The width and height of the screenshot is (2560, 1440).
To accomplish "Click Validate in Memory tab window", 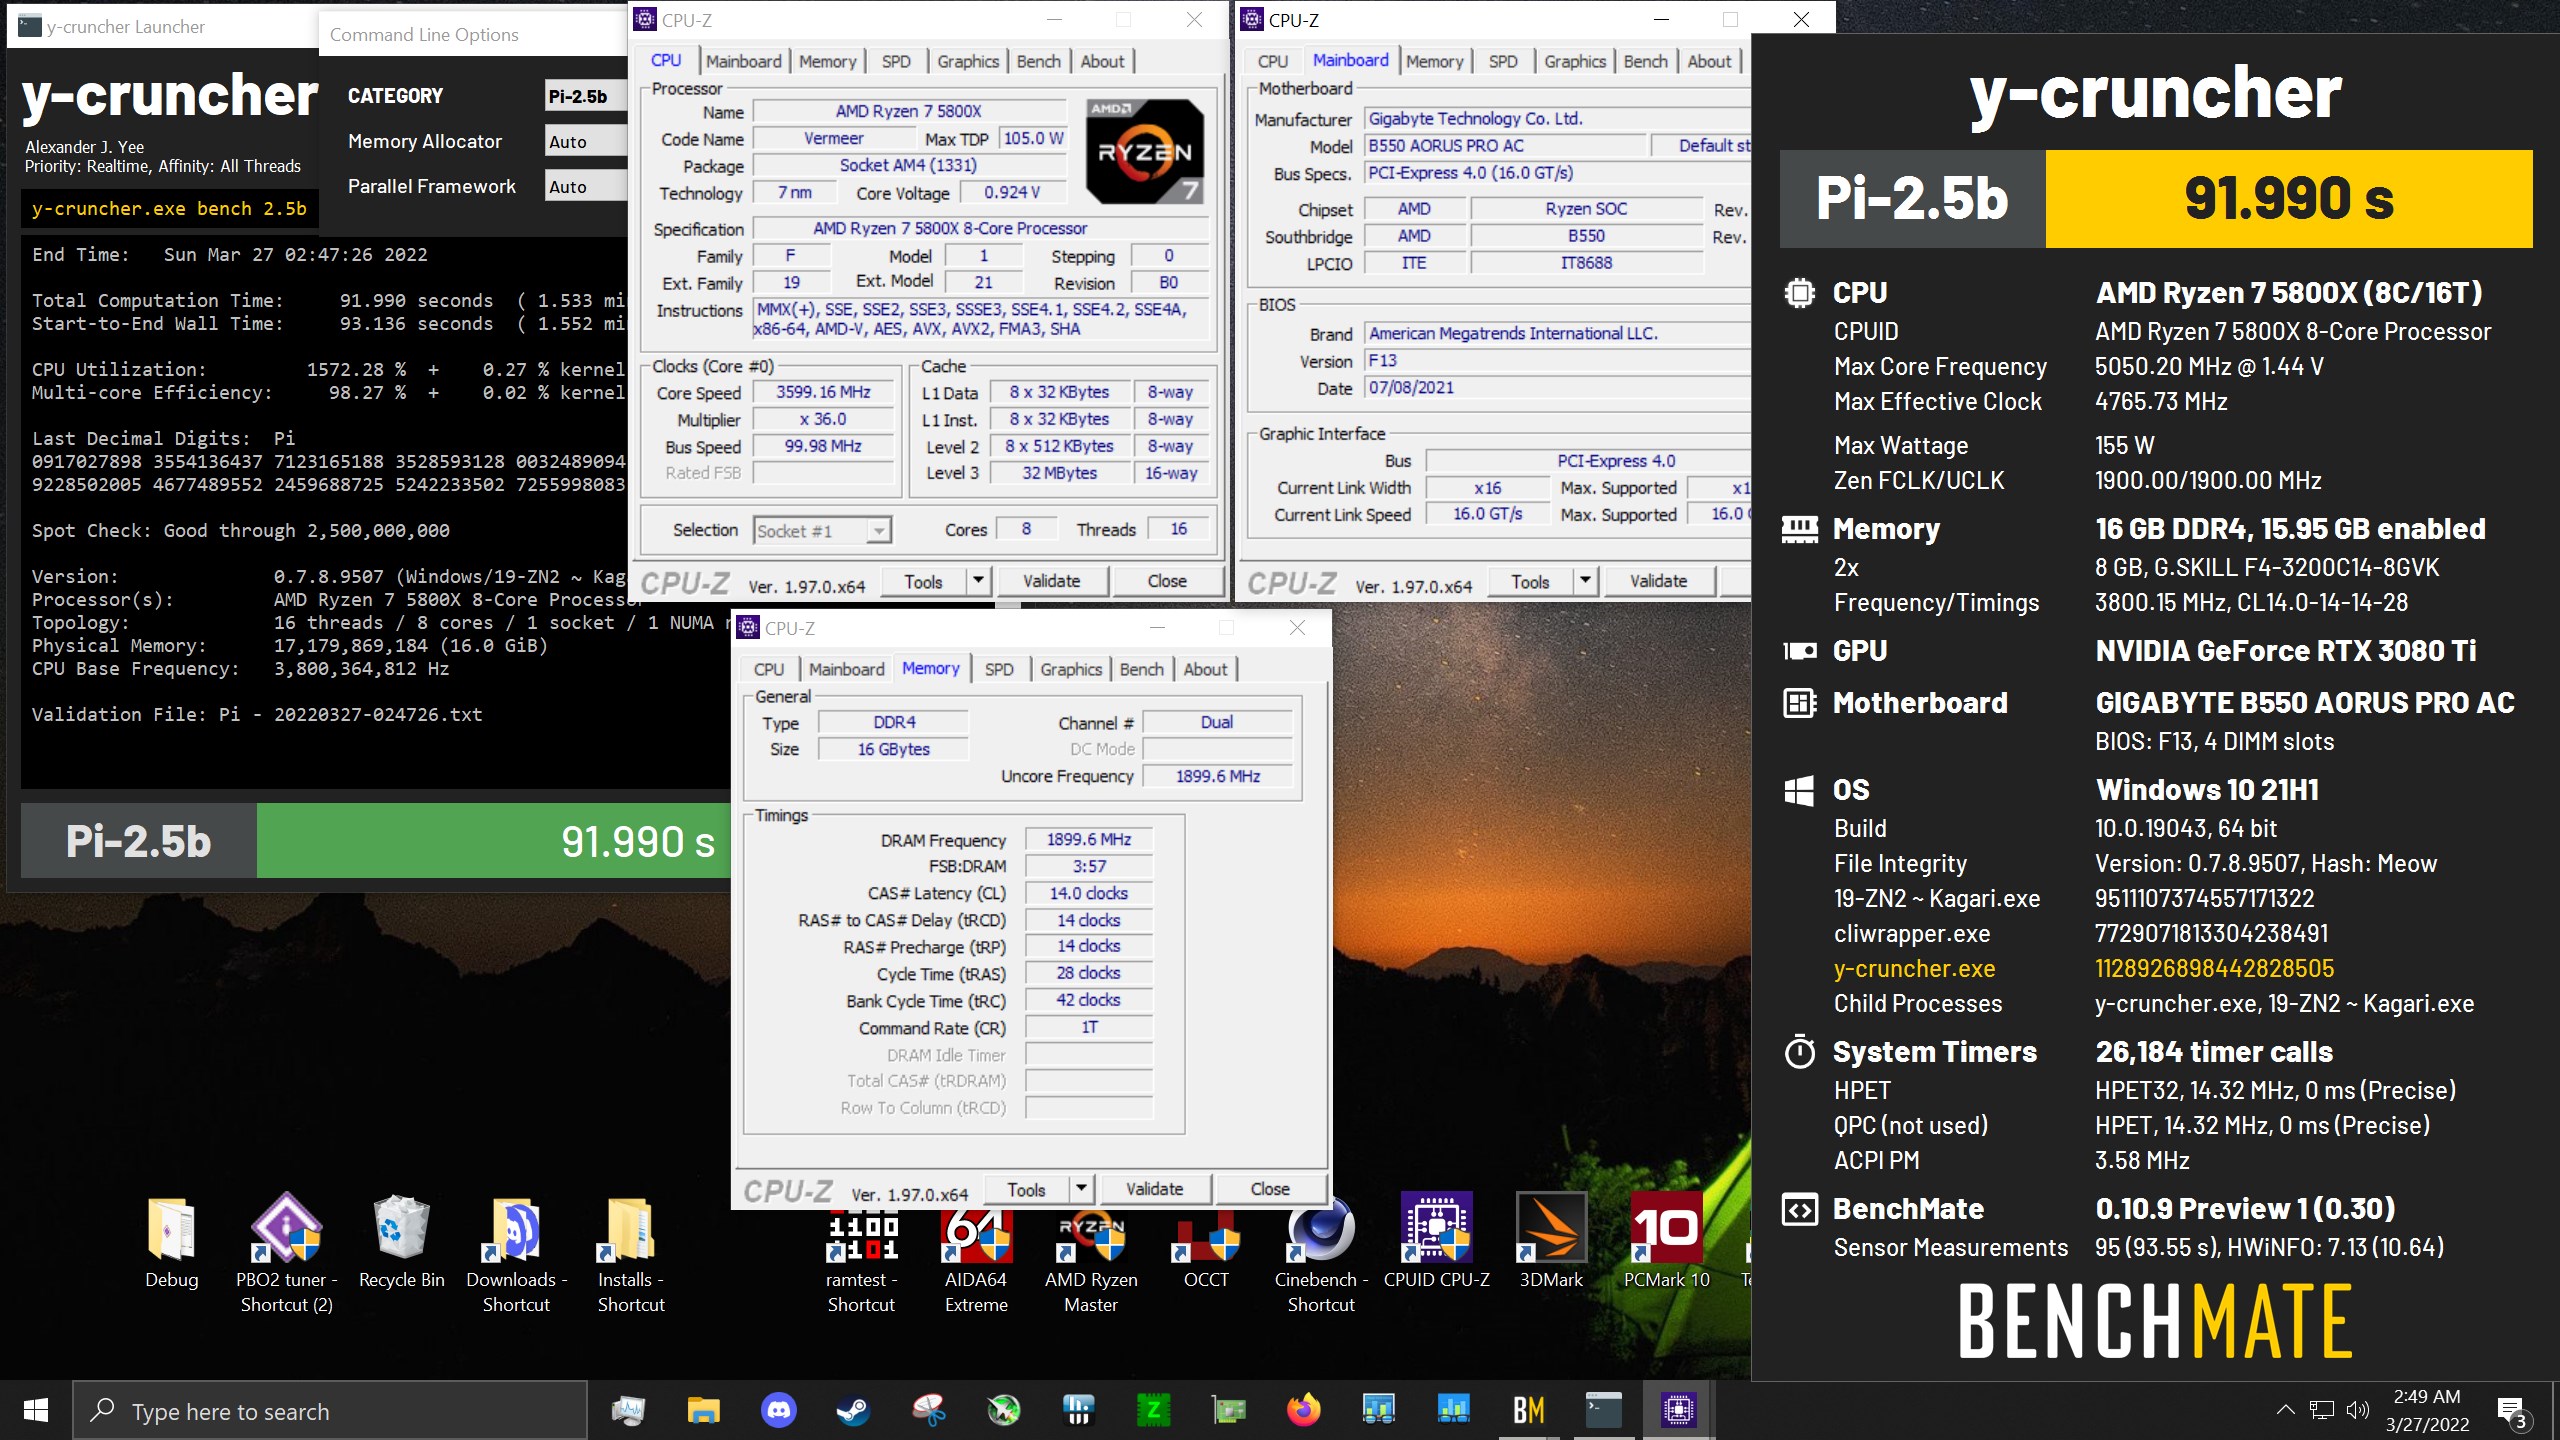I will (1154, 1189).
